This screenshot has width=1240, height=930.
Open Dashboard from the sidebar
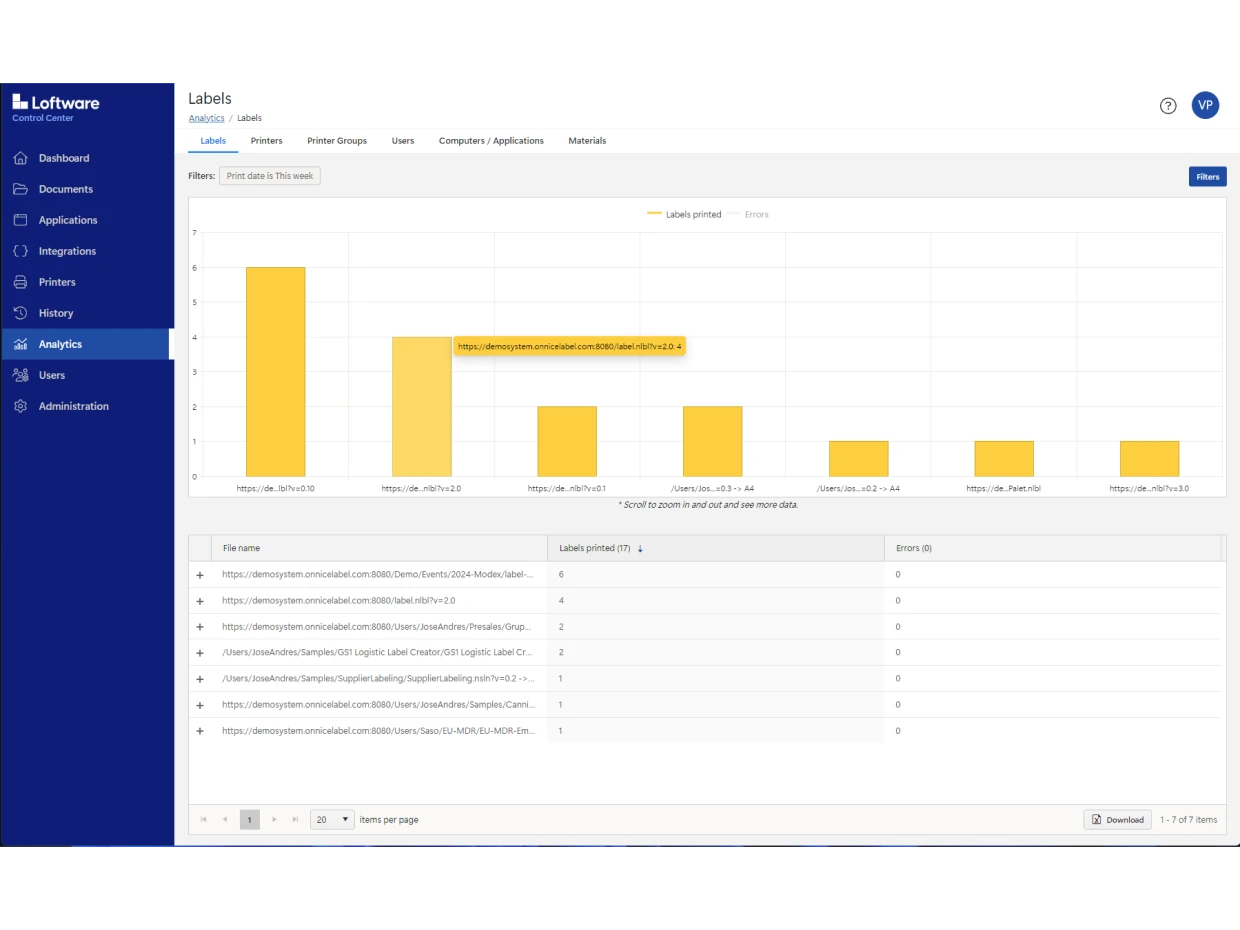coord(64,158)
